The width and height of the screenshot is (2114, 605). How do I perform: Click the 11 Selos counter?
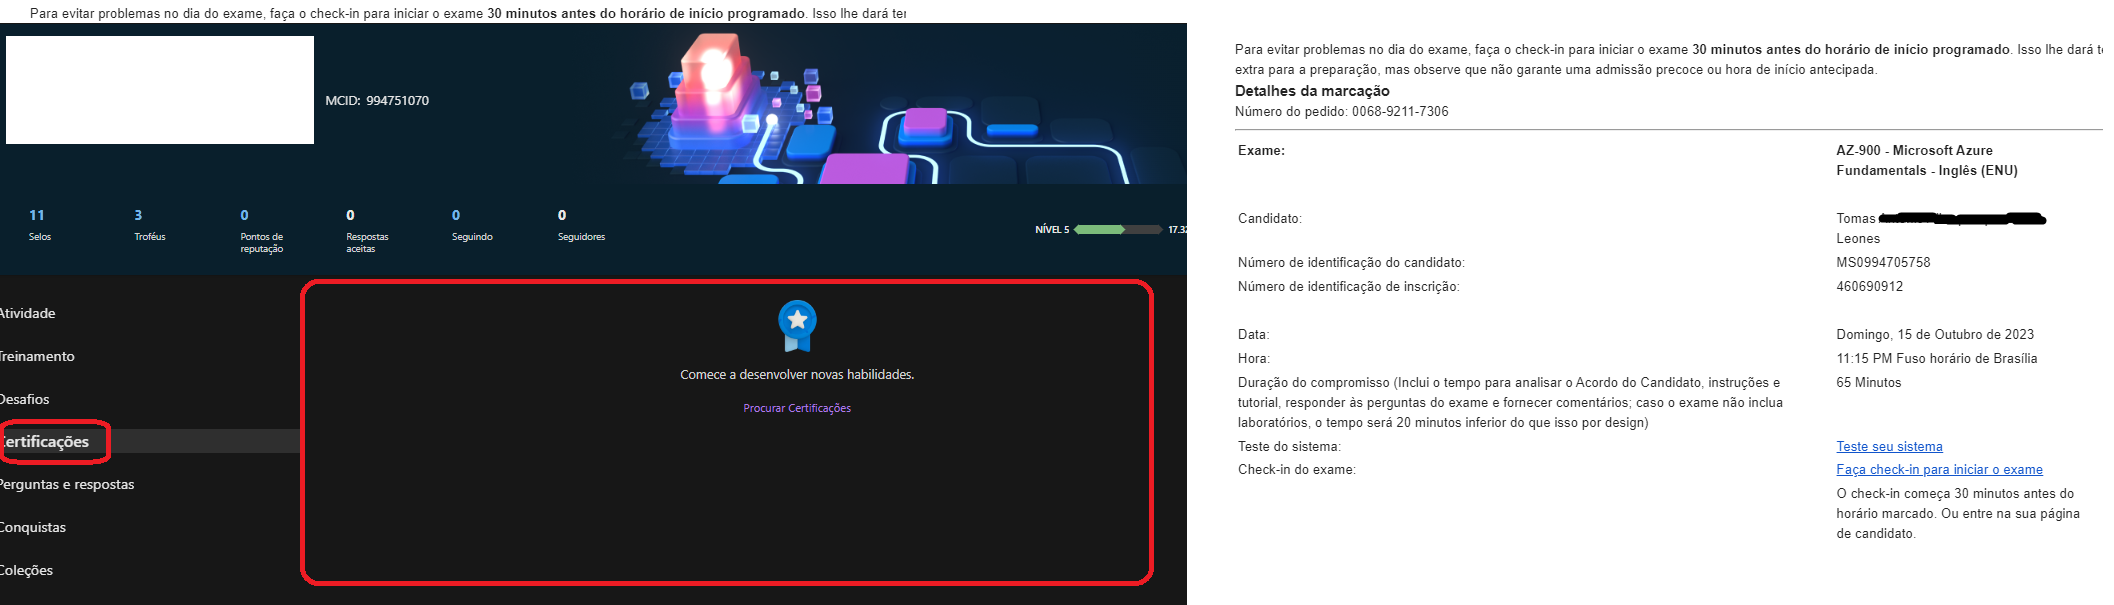point(39,225)
